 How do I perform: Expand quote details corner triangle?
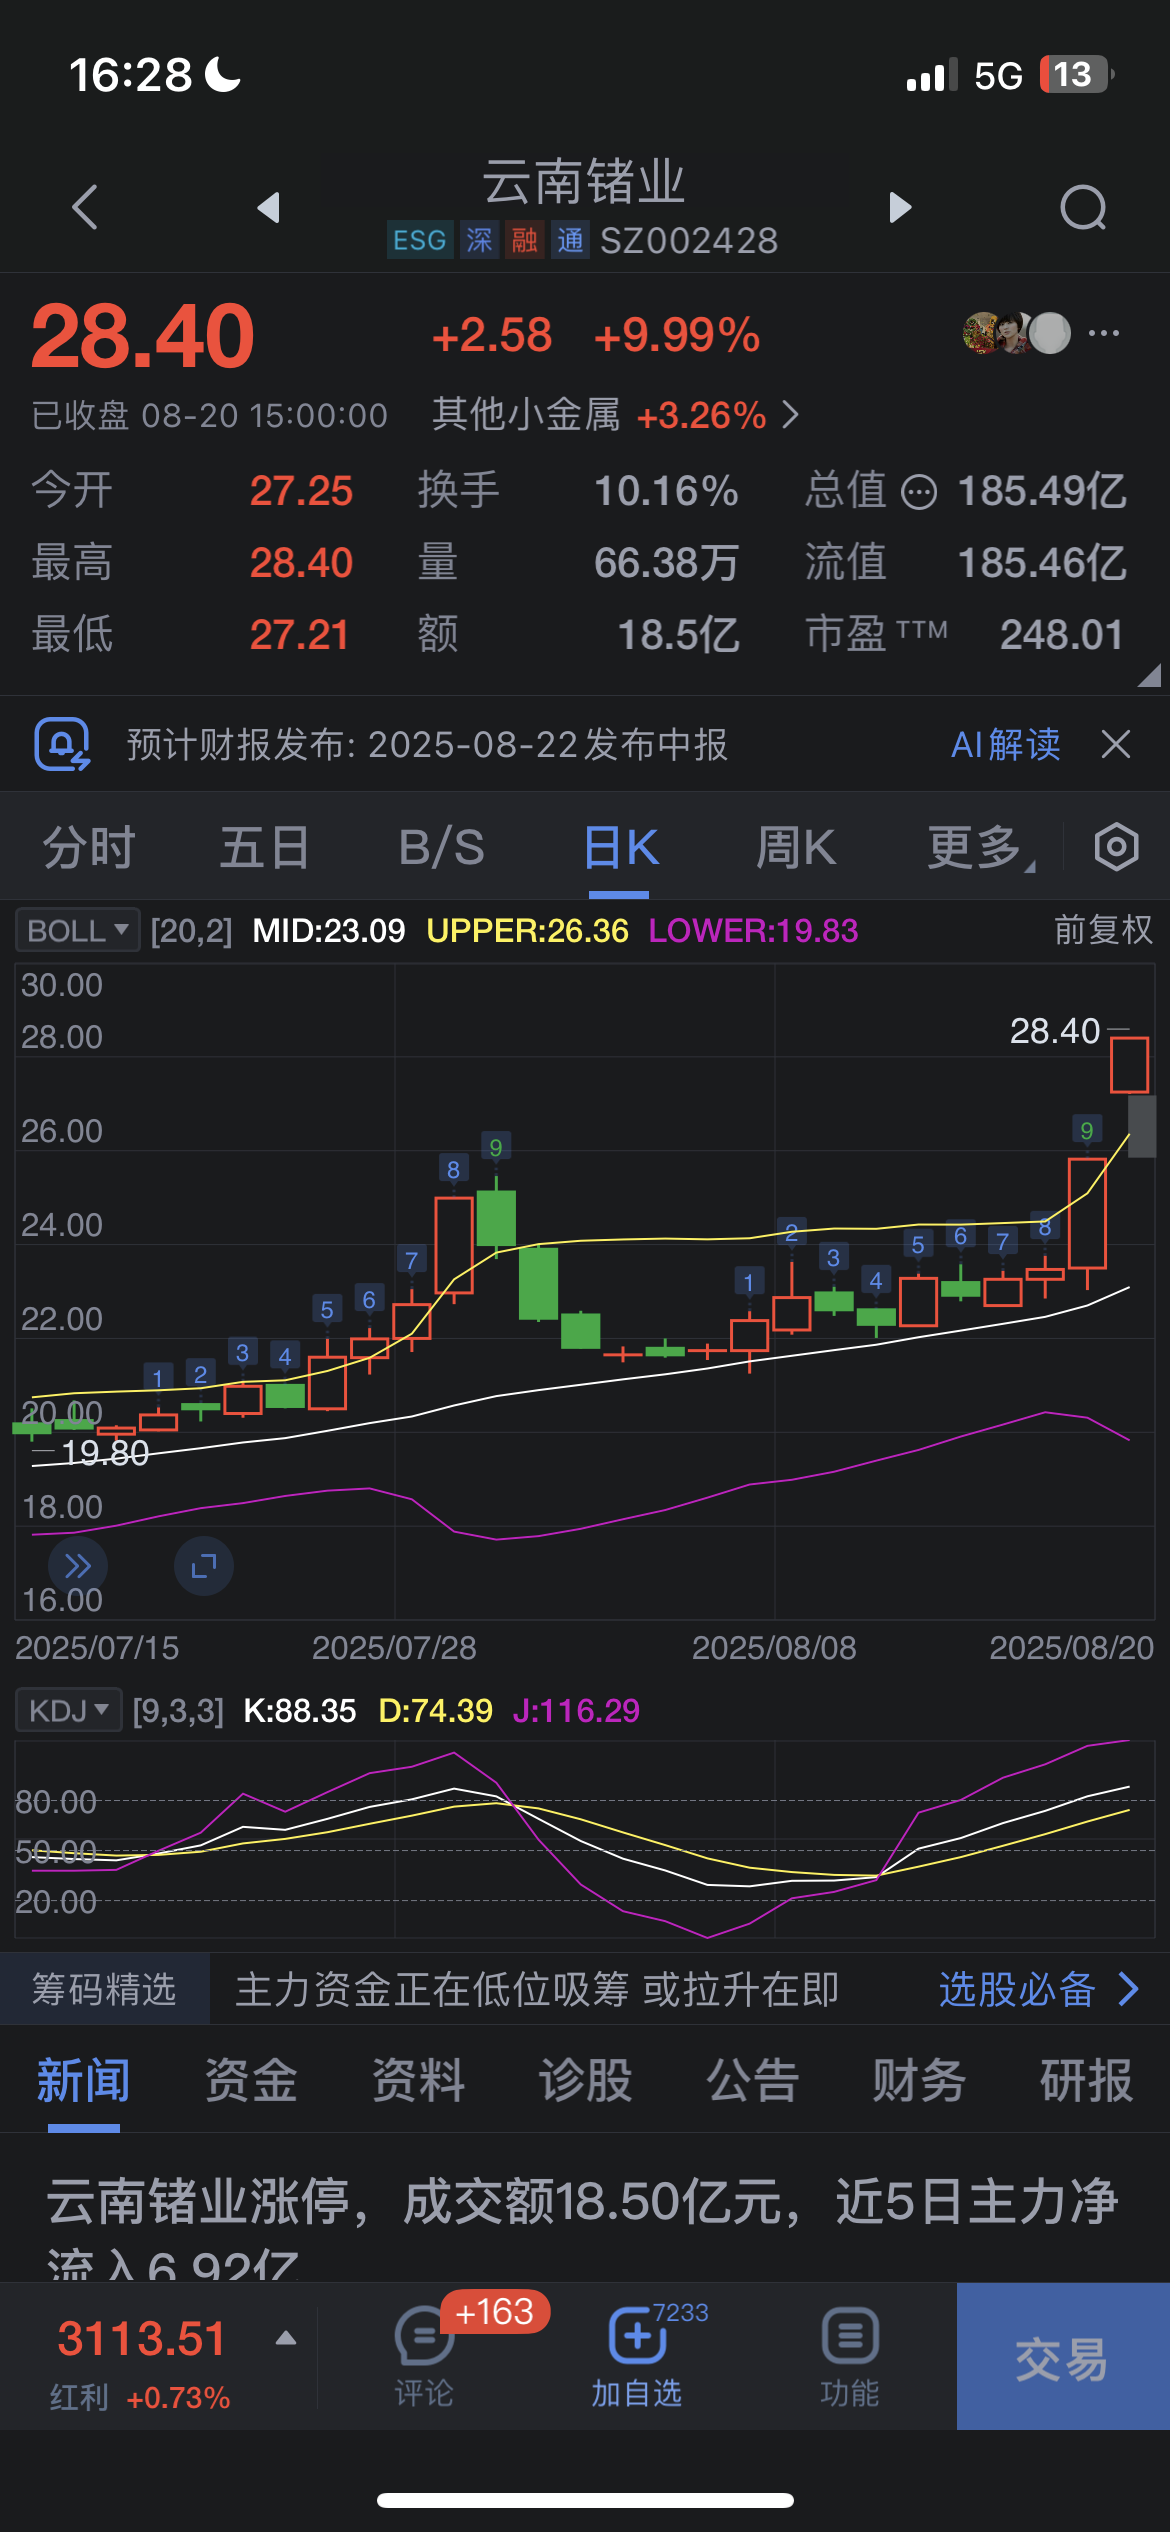point(1149,676)
